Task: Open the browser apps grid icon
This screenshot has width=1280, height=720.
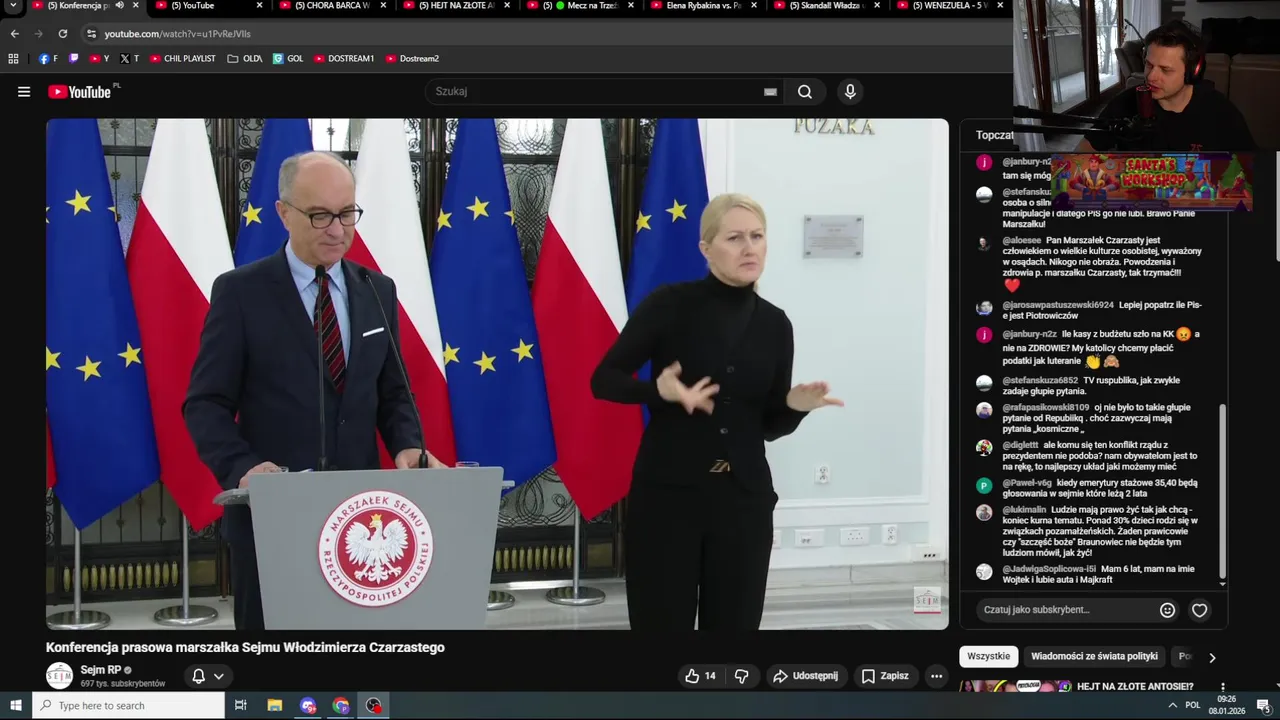Action: pyautogui.click(x=13, y=59)
